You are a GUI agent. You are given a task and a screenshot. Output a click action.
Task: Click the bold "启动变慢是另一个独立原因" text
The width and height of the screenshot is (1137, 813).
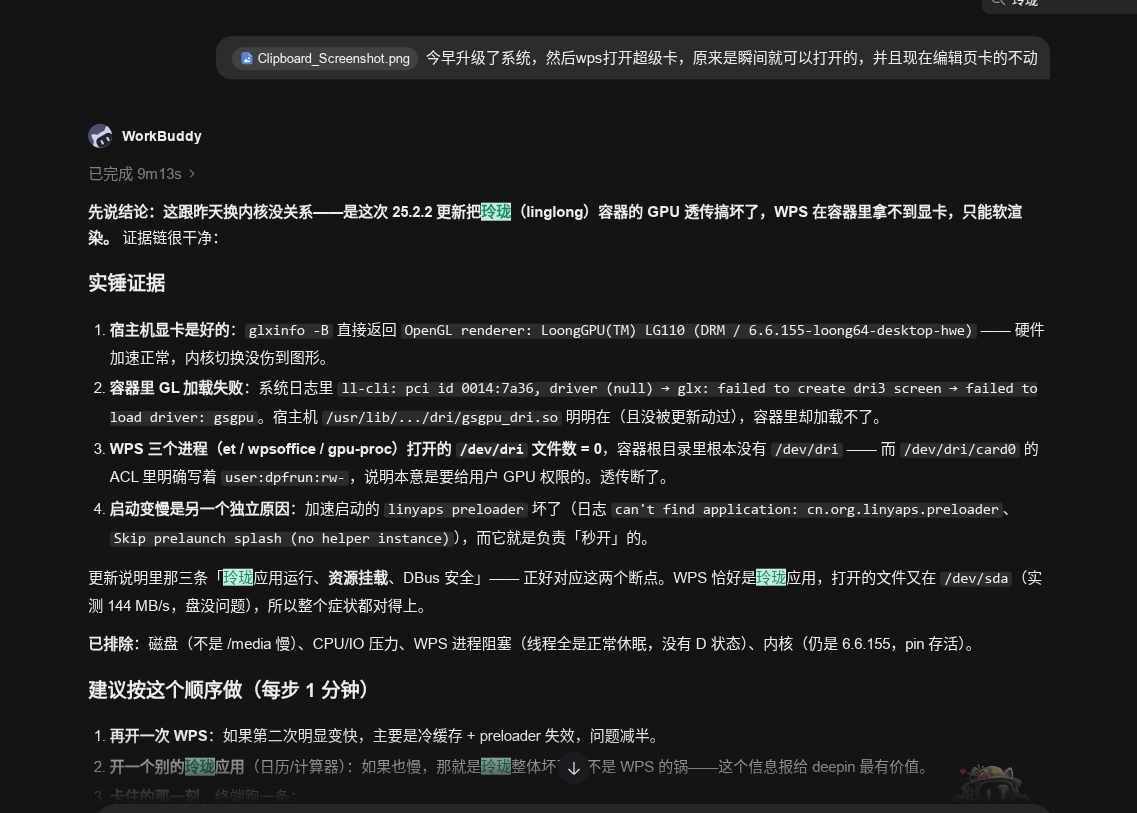point(199,509)
